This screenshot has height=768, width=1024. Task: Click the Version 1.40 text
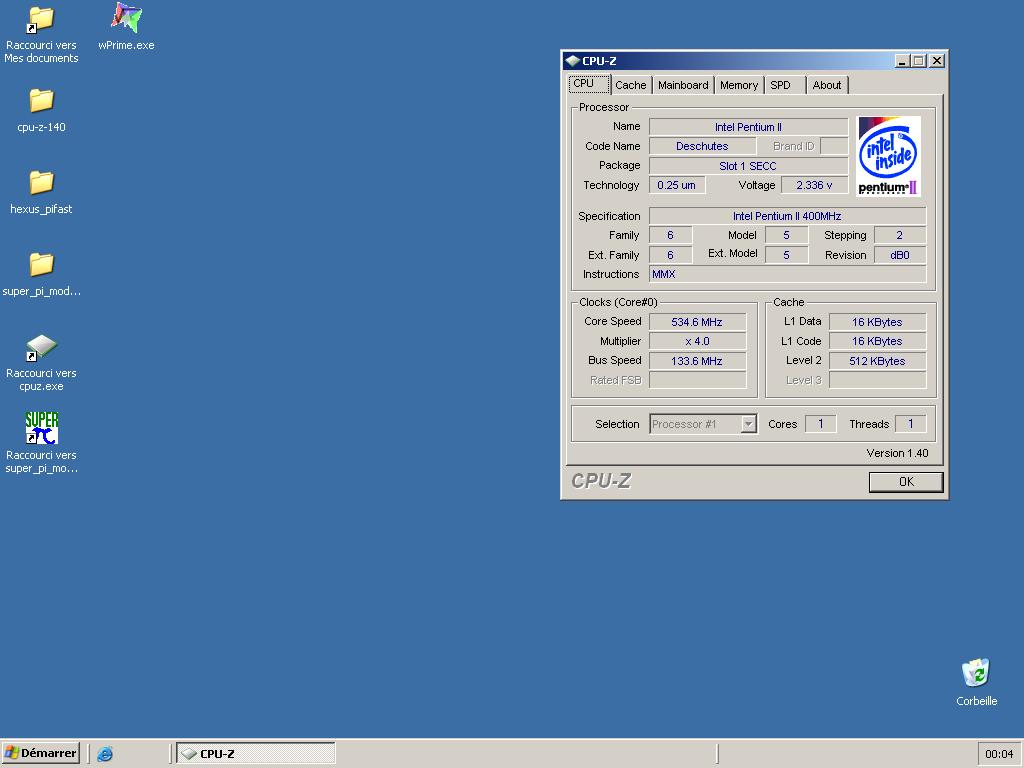(x=897, y=453)
